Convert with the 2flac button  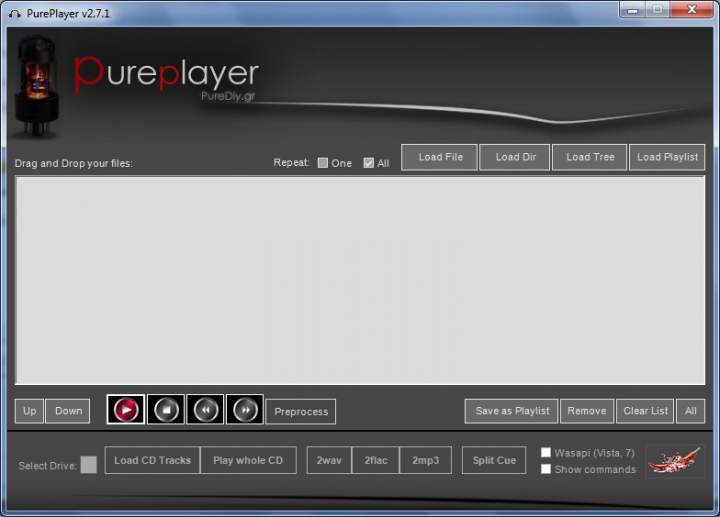[376, 460]
